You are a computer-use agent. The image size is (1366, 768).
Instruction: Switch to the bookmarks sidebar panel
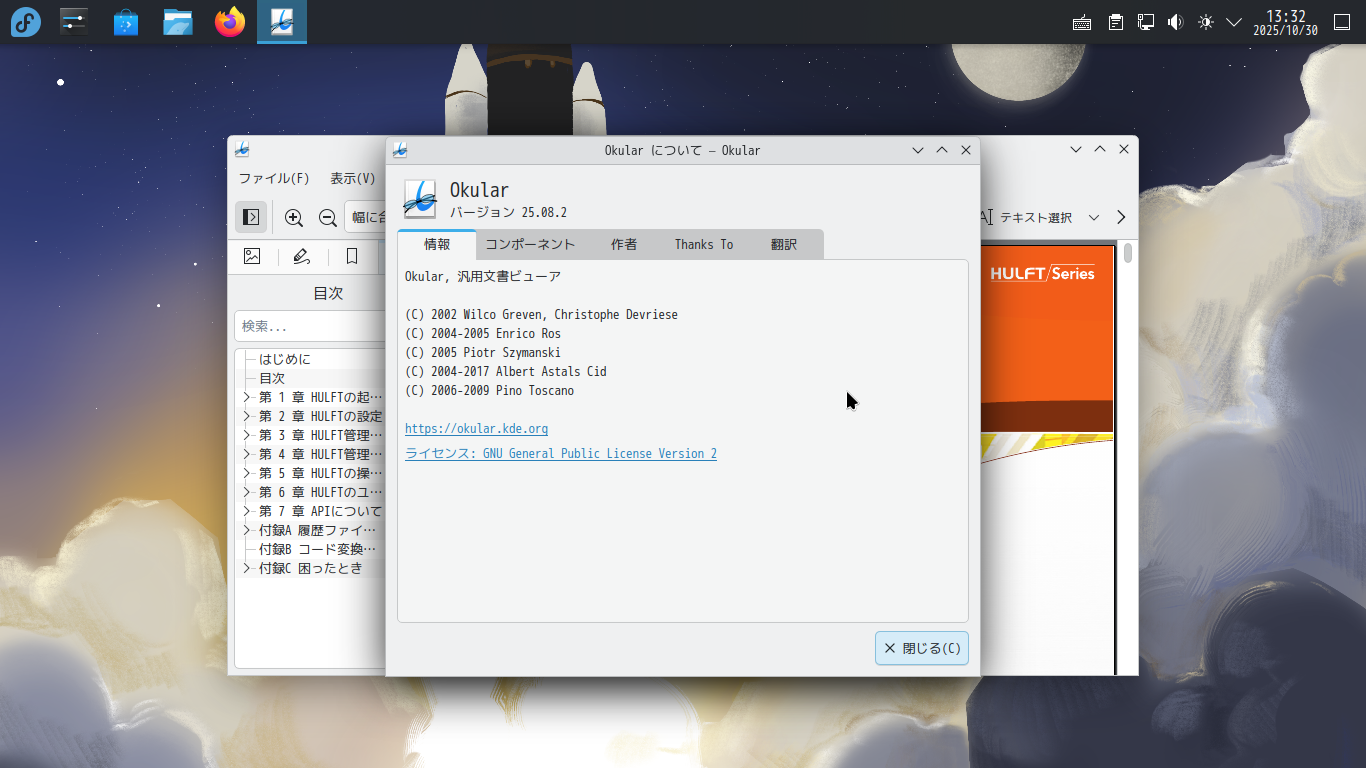352,257
